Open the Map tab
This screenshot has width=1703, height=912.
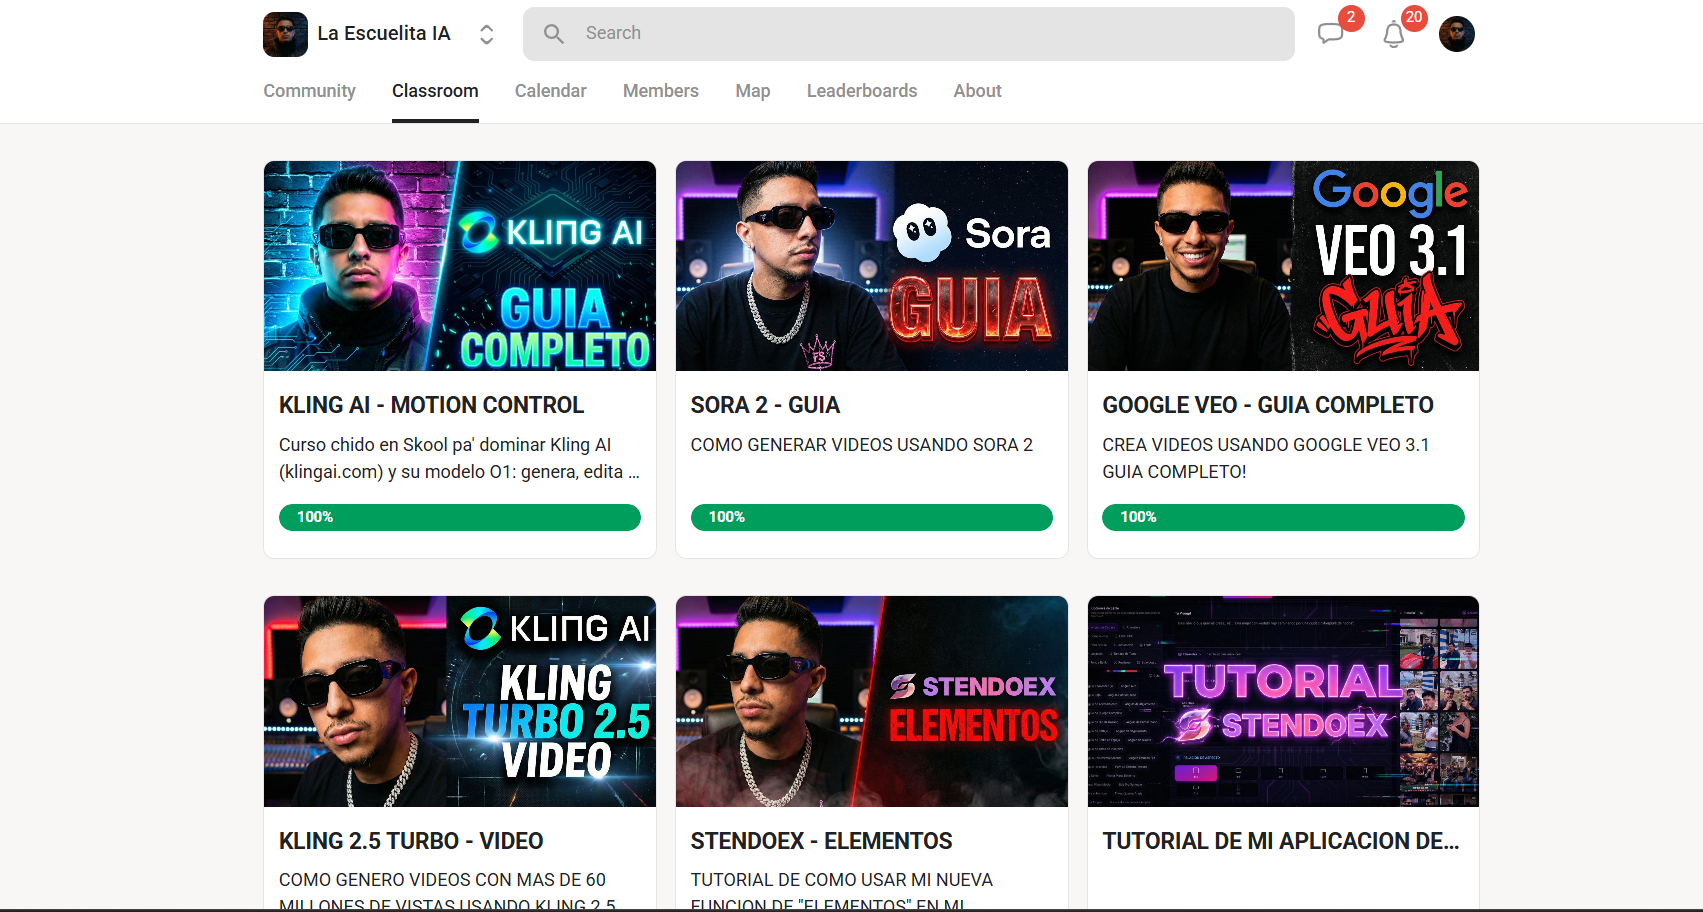click(x=753, y=91)
